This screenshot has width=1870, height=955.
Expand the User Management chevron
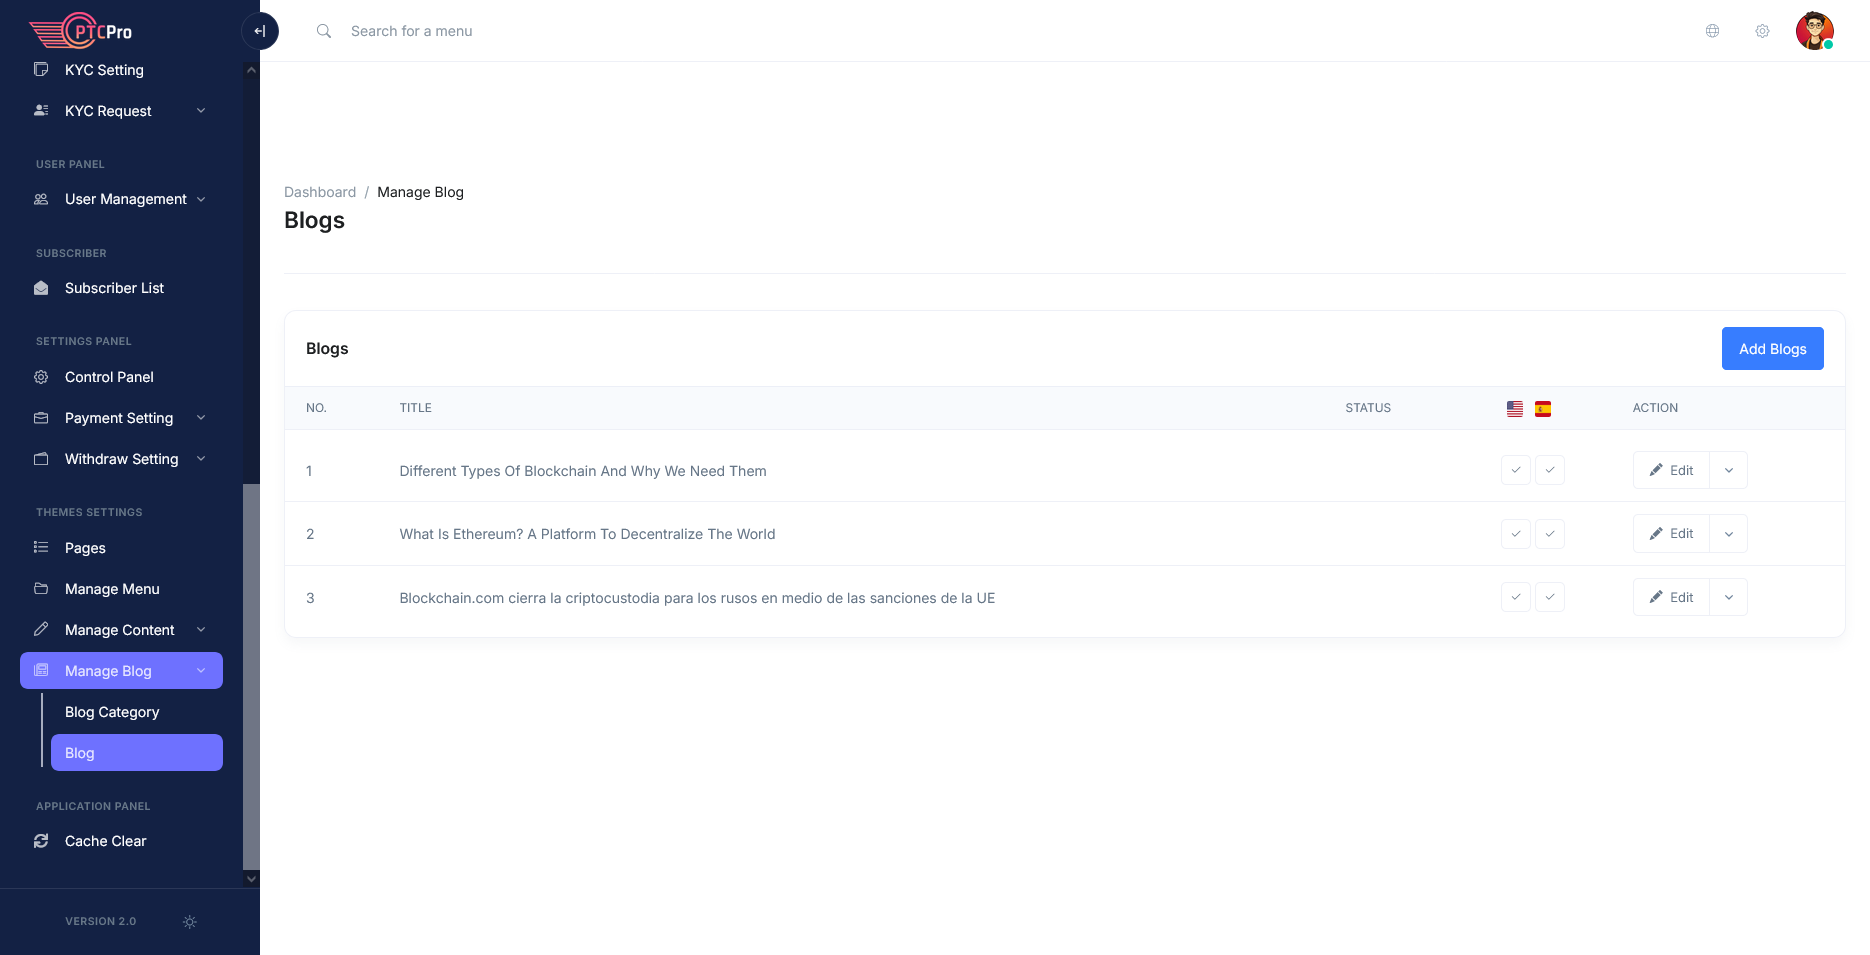(x=201, y=199)
